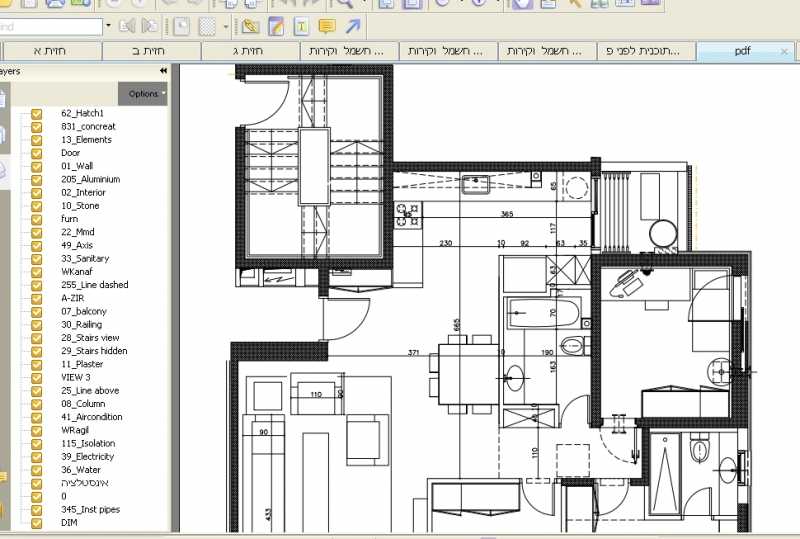This screenshot has height=539, width=800.
Task: Add a yellow sticky note comment
Action: (x=327, y=27)
